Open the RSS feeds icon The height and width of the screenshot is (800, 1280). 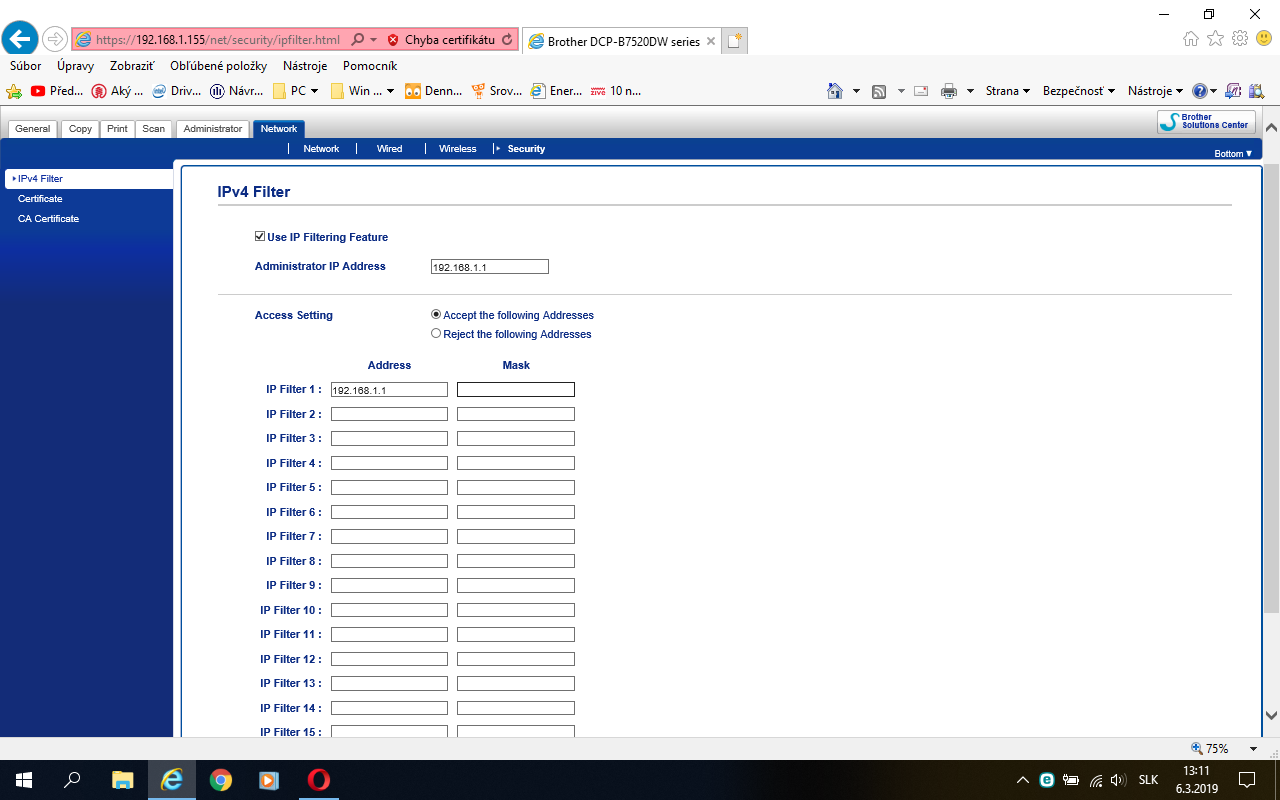click(x=879, y=91)
